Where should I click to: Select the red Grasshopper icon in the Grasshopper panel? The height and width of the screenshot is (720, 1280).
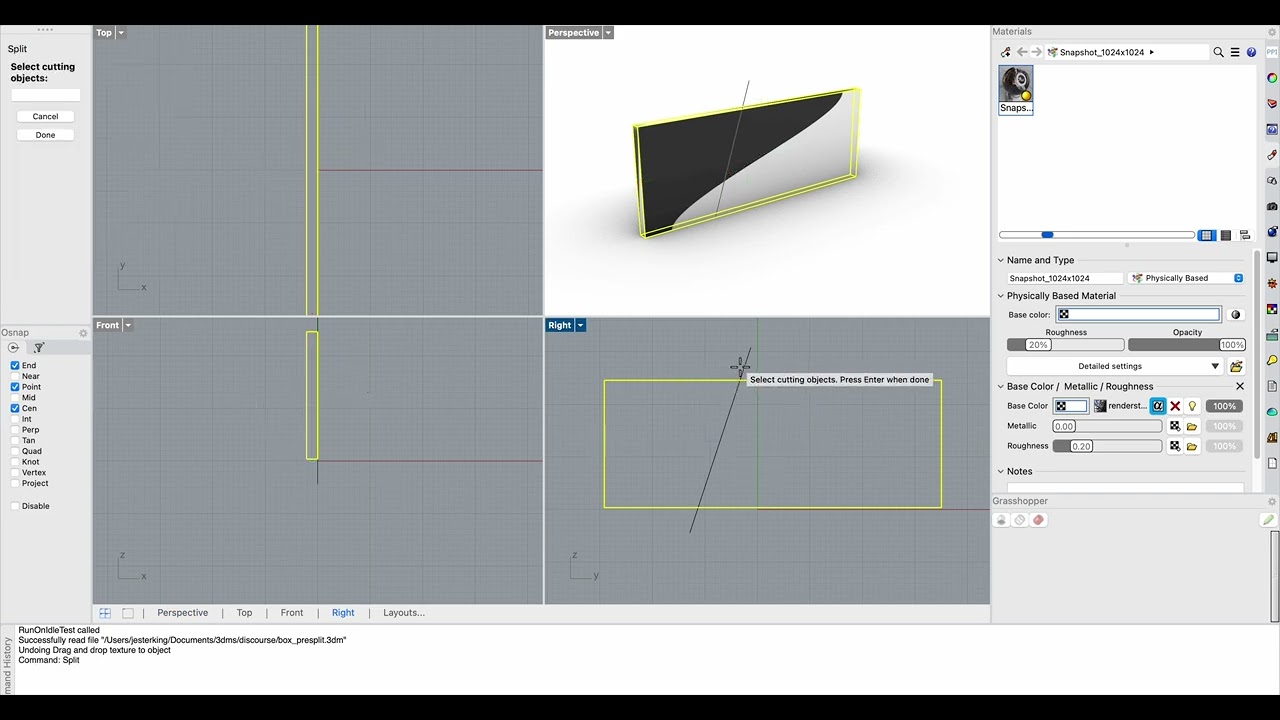point(1038,520)
